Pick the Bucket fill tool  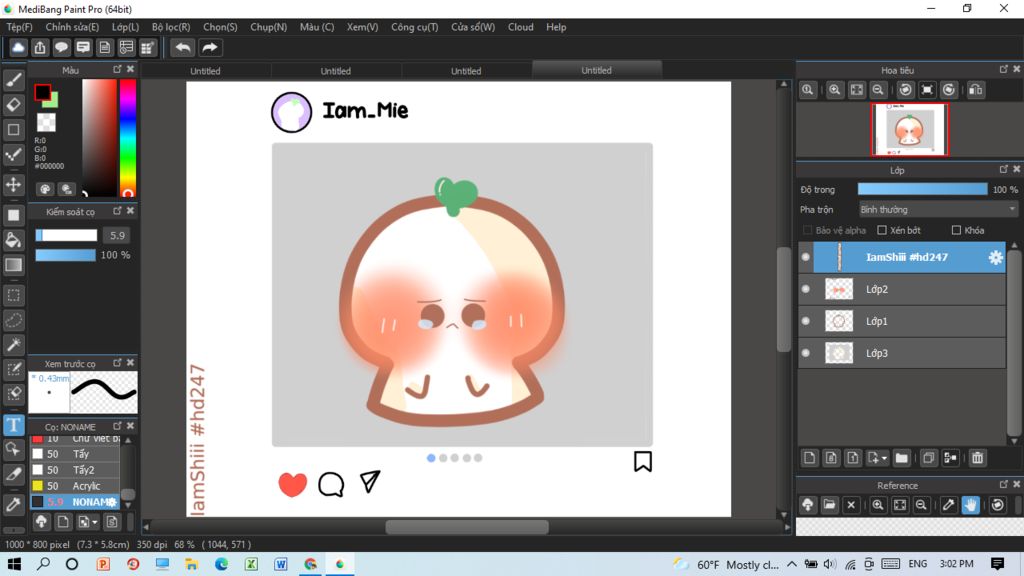[13, 240]
